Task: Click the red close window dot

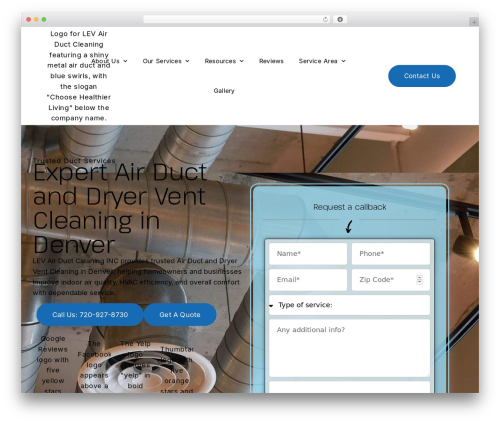Action: [29, 19]
